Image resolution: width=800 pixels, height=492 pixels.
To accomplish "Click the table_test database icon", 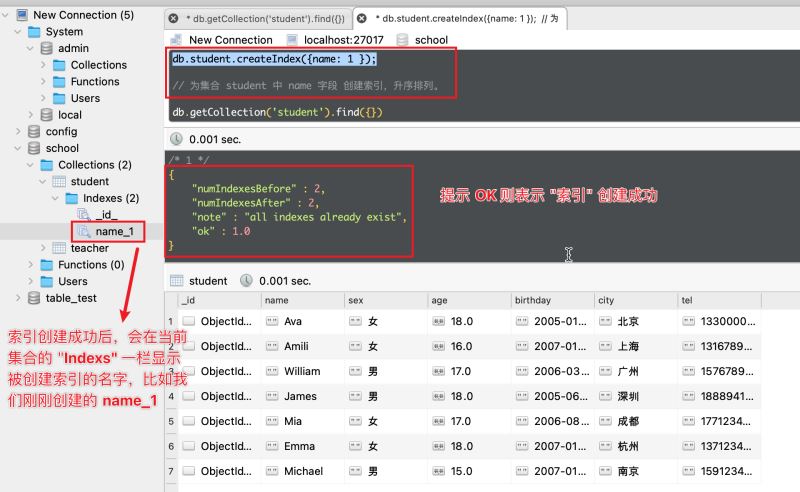I will (34, 298).
